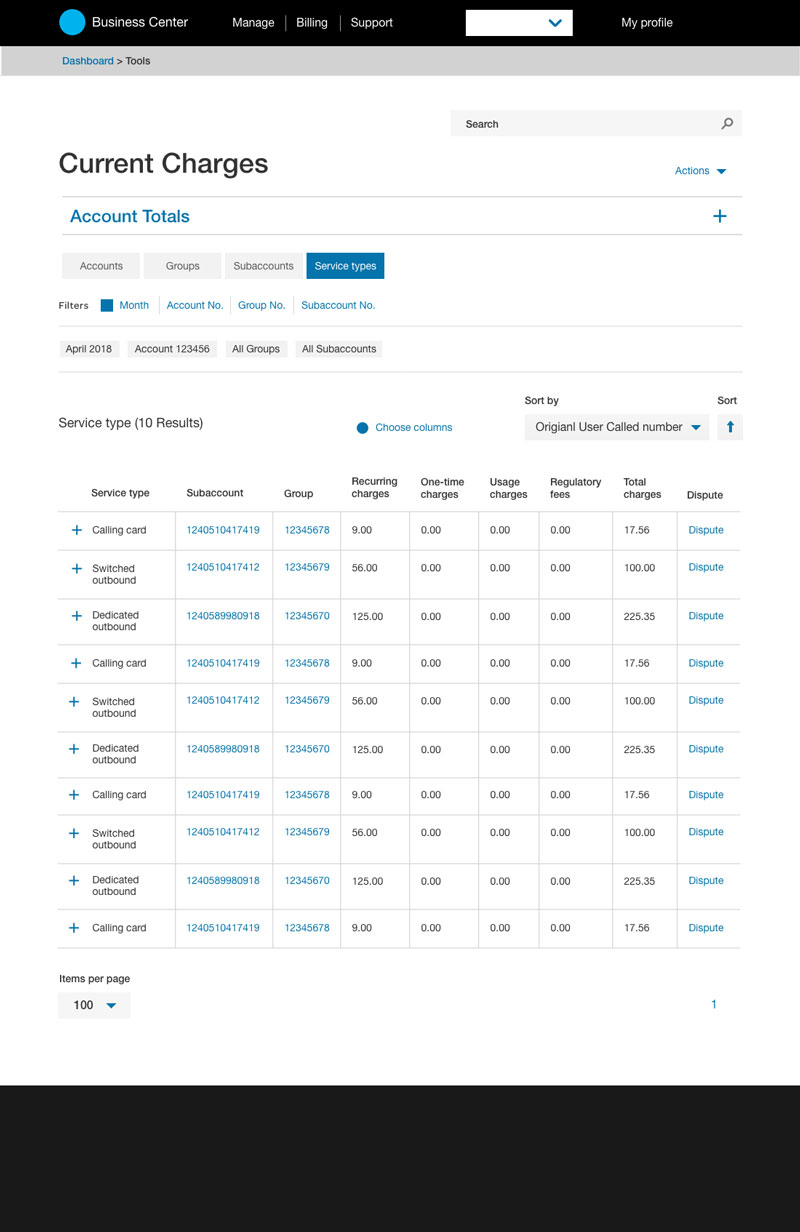Reverse sort order with the up arrow button
Image resolution: width=800 pixels, height=1232 pixels.
coord(730,427)
